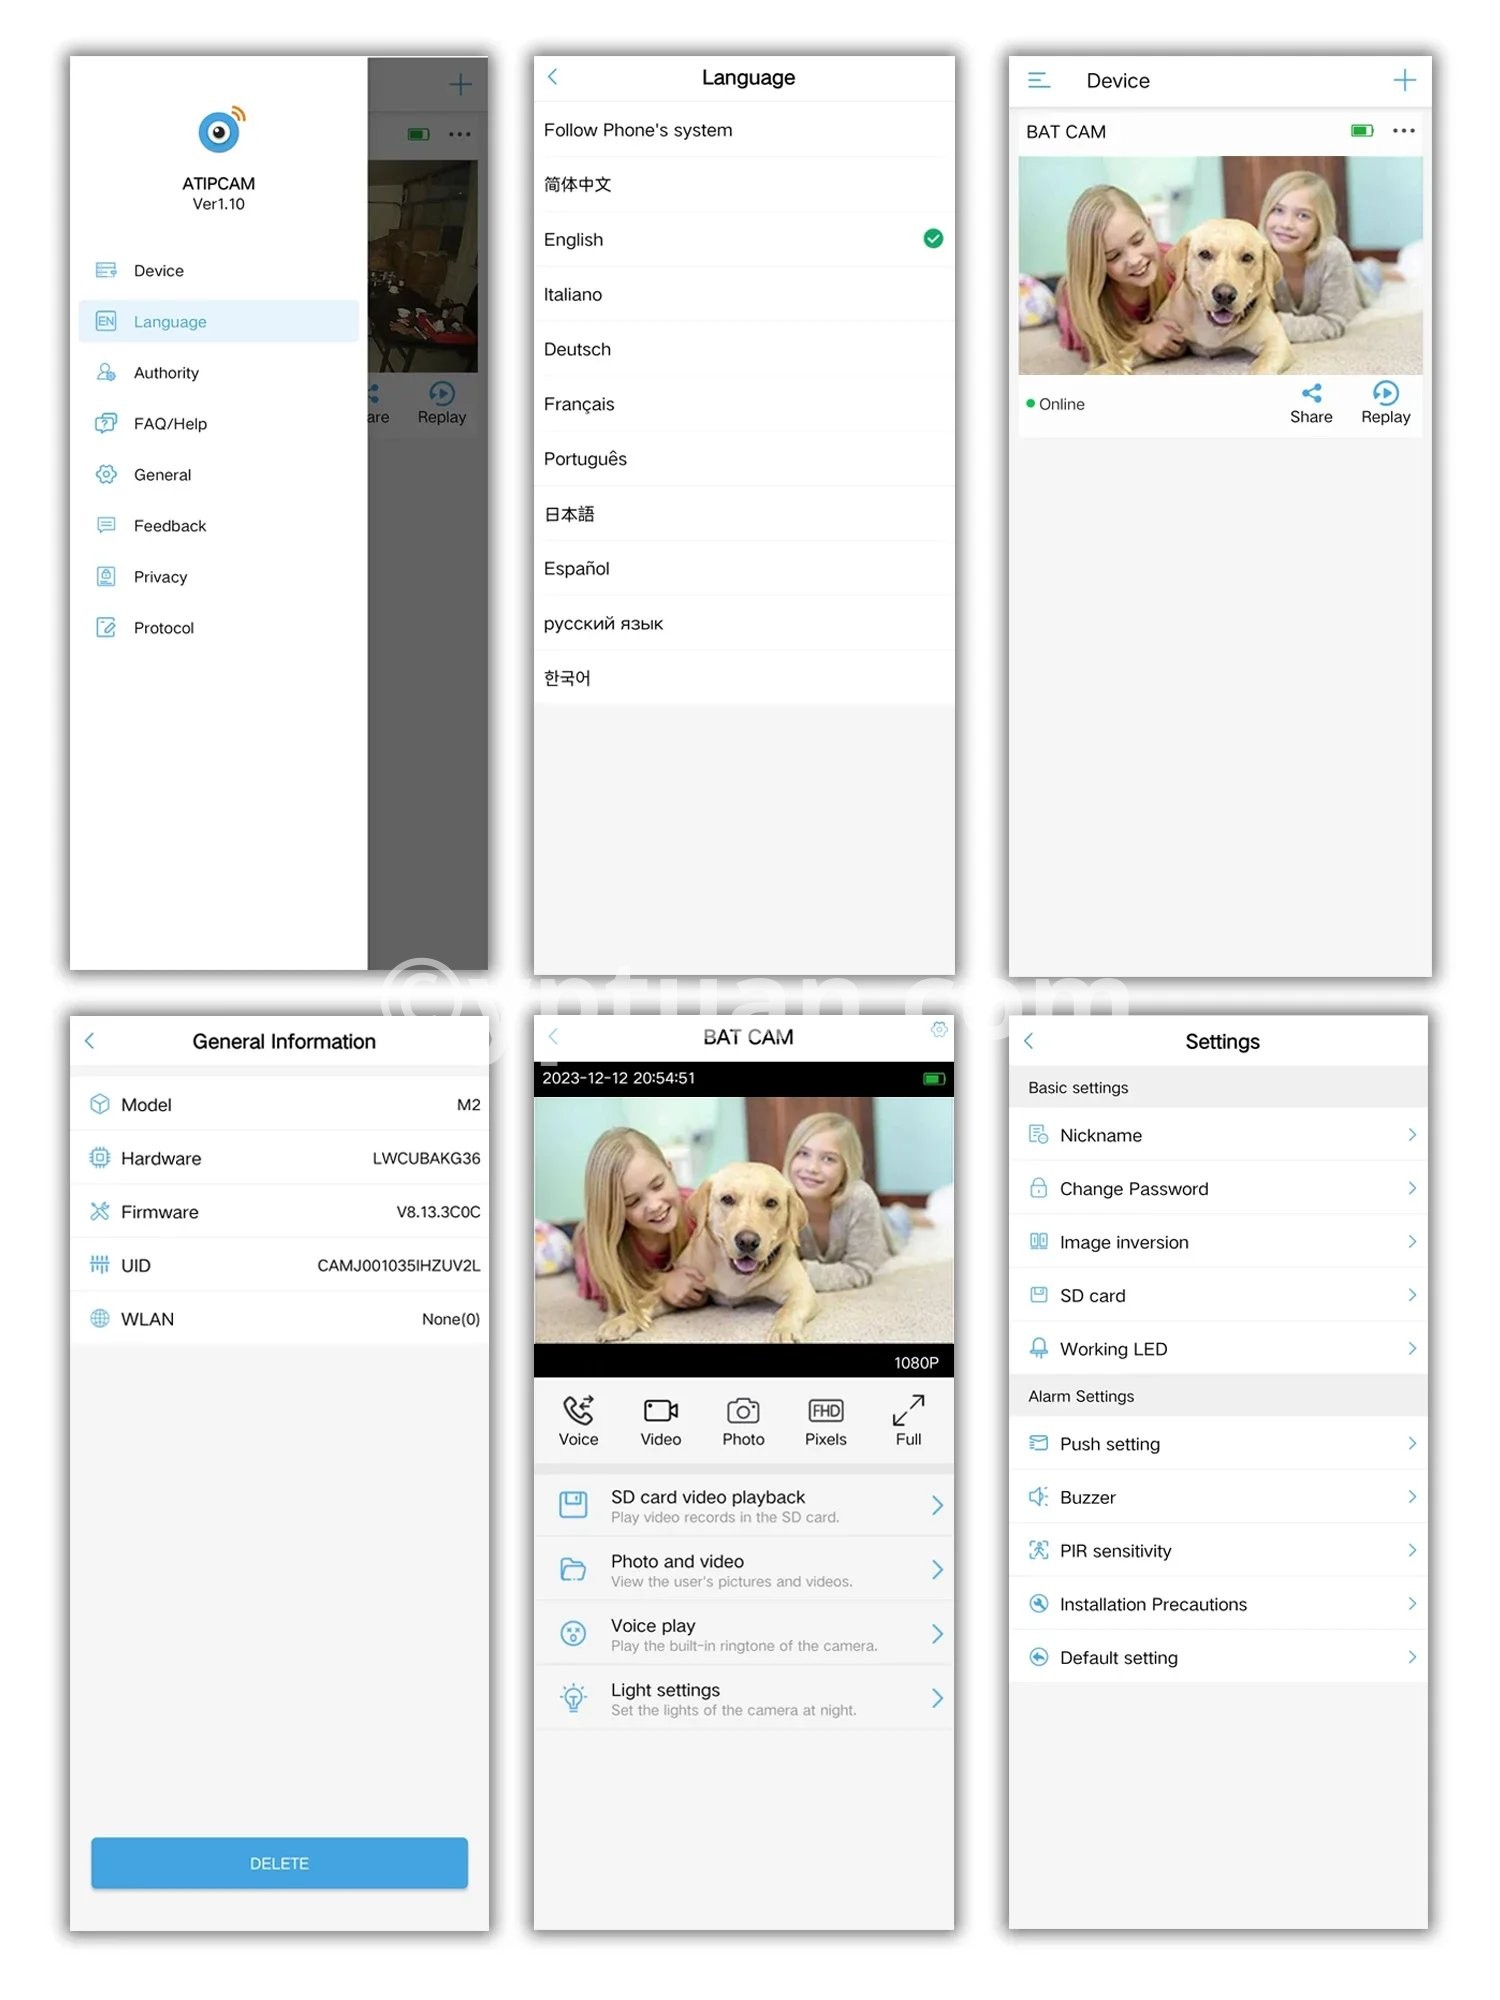The height and width of the screenshot is (2000, 1500).
Task: Tap the Voice call icon
Action: pos(578,1411)
